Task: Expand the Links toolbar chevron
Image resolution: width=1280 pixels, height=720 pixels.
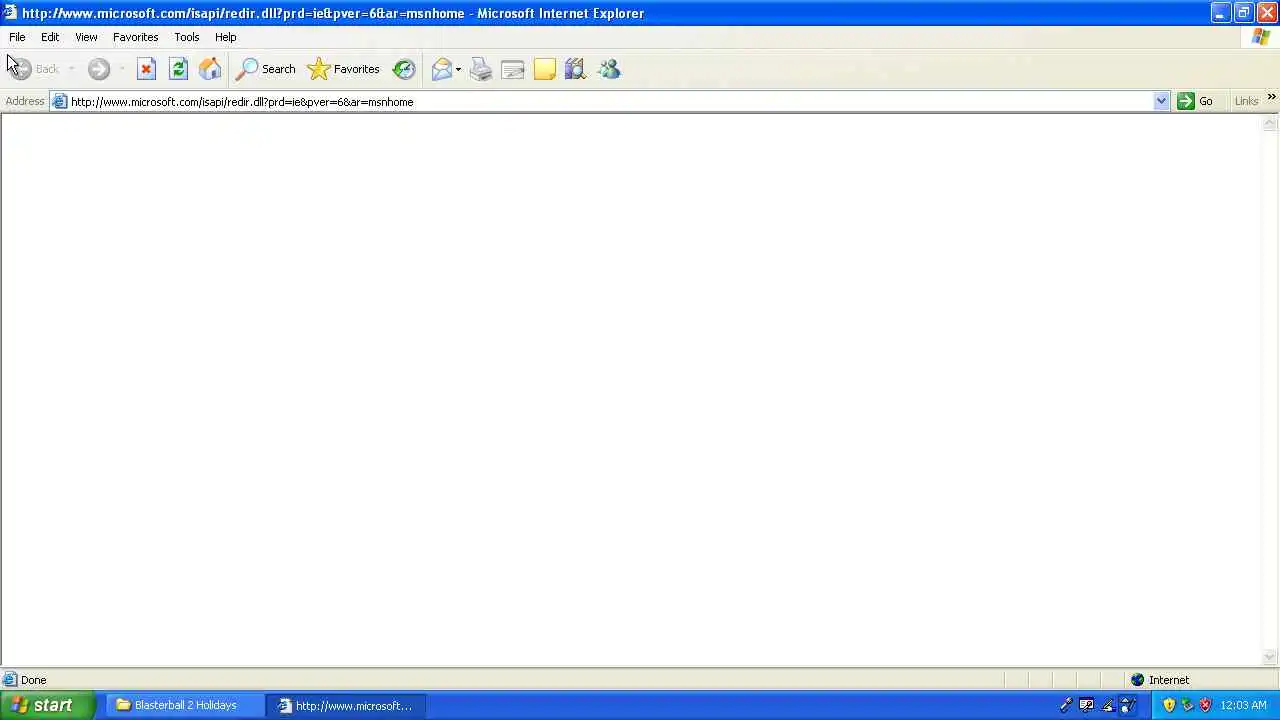Action: [x=1271, y=97]
